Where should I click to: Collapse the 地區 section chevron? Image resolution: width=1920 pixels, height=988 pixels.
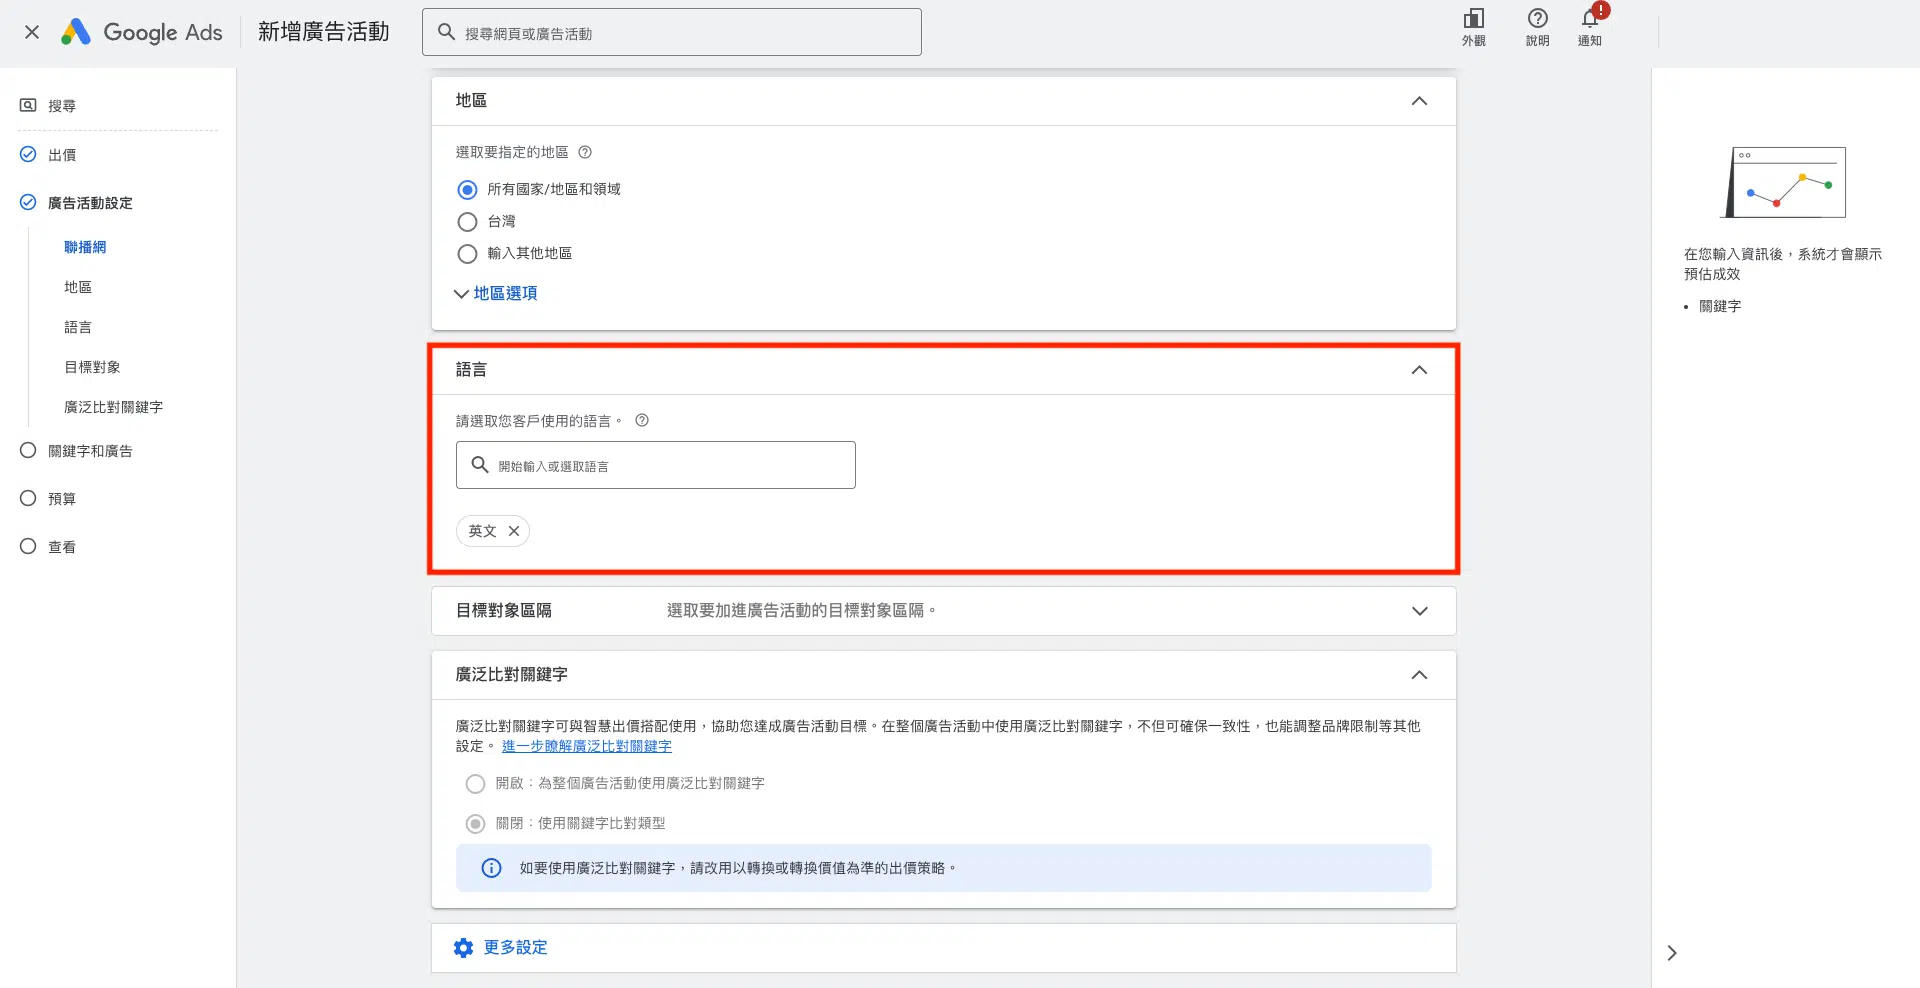pos(1419,101)
